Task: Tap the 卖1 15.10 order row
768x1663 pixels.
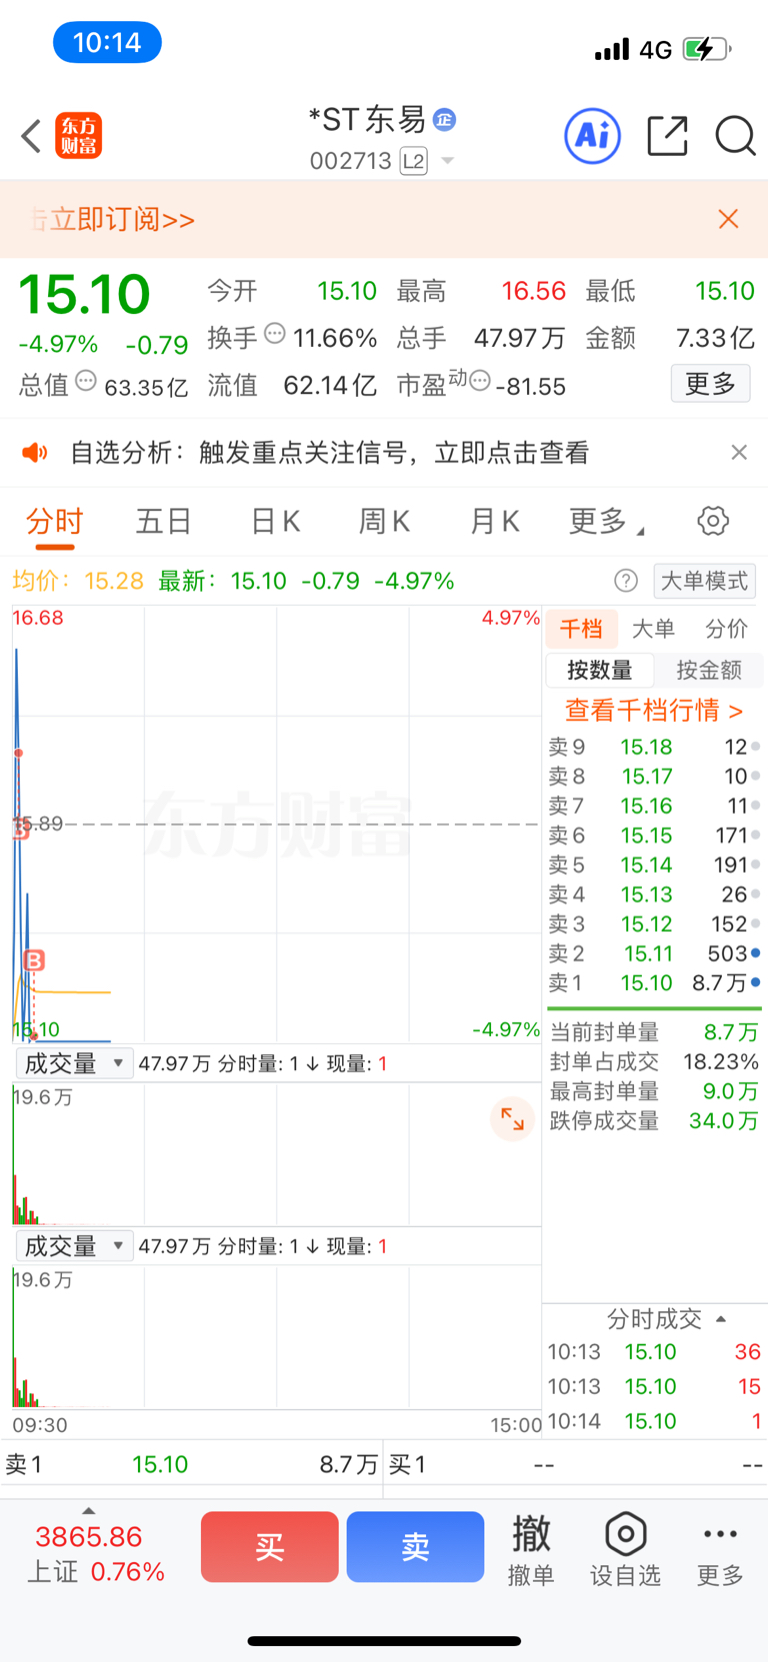Action: (654, 983)
